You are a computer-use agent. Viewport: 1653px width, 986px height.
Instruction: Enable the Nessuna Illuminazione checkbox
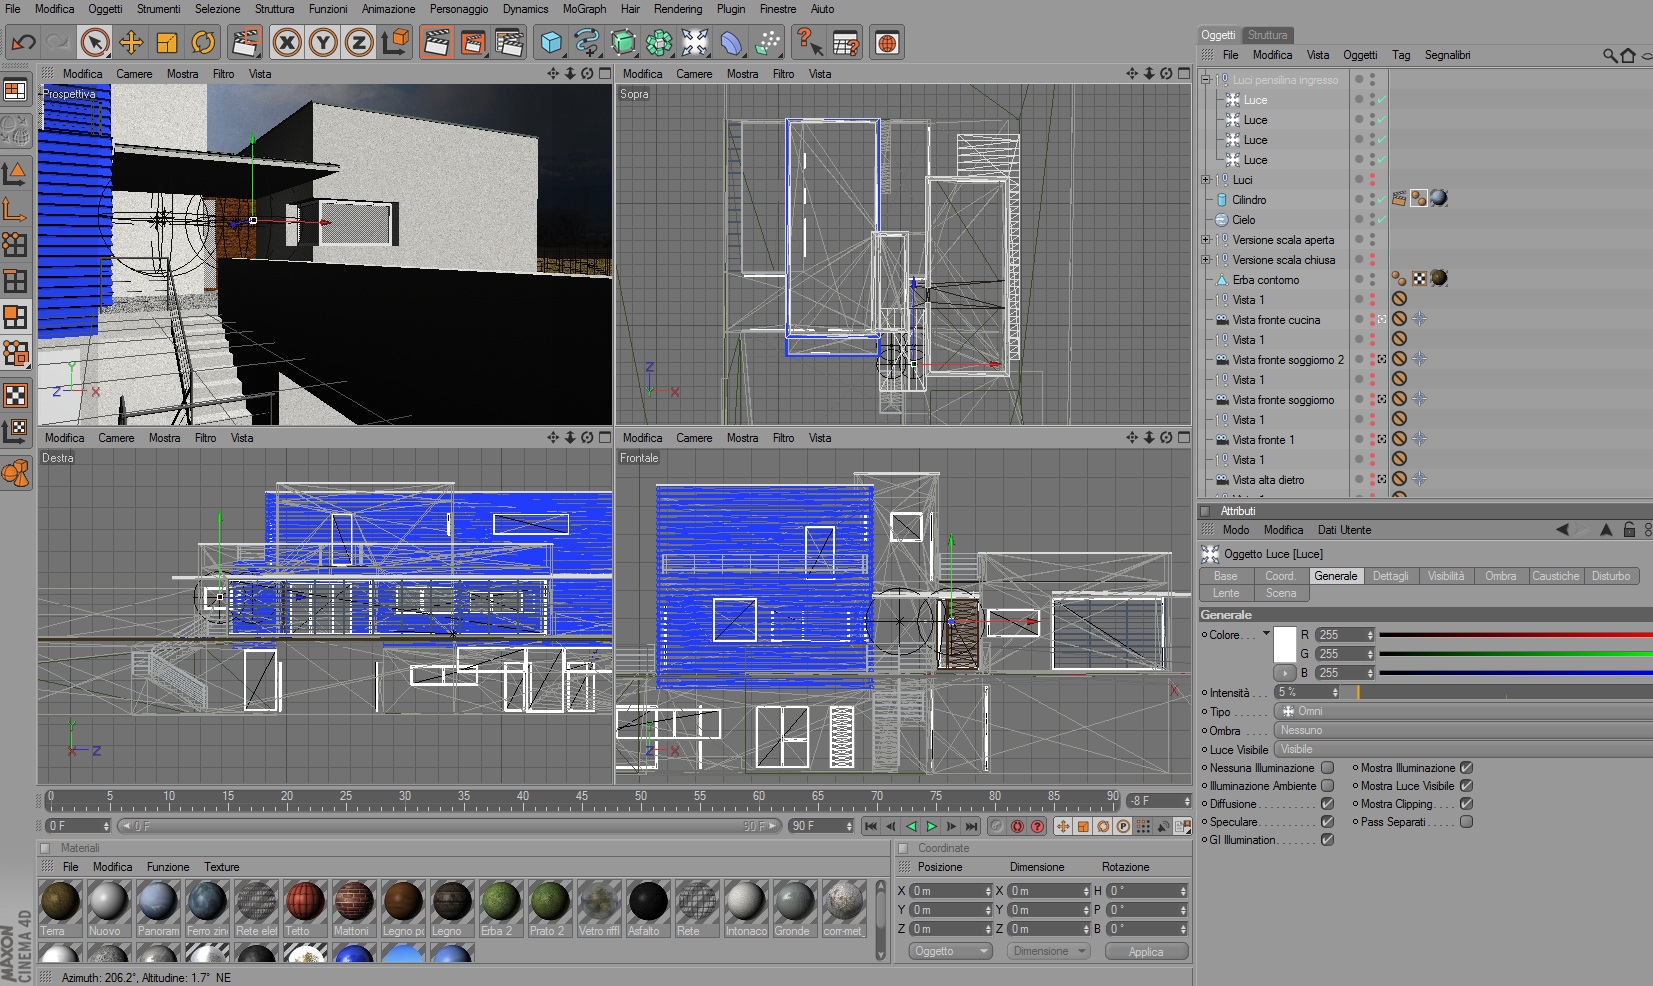(1327, 768)
